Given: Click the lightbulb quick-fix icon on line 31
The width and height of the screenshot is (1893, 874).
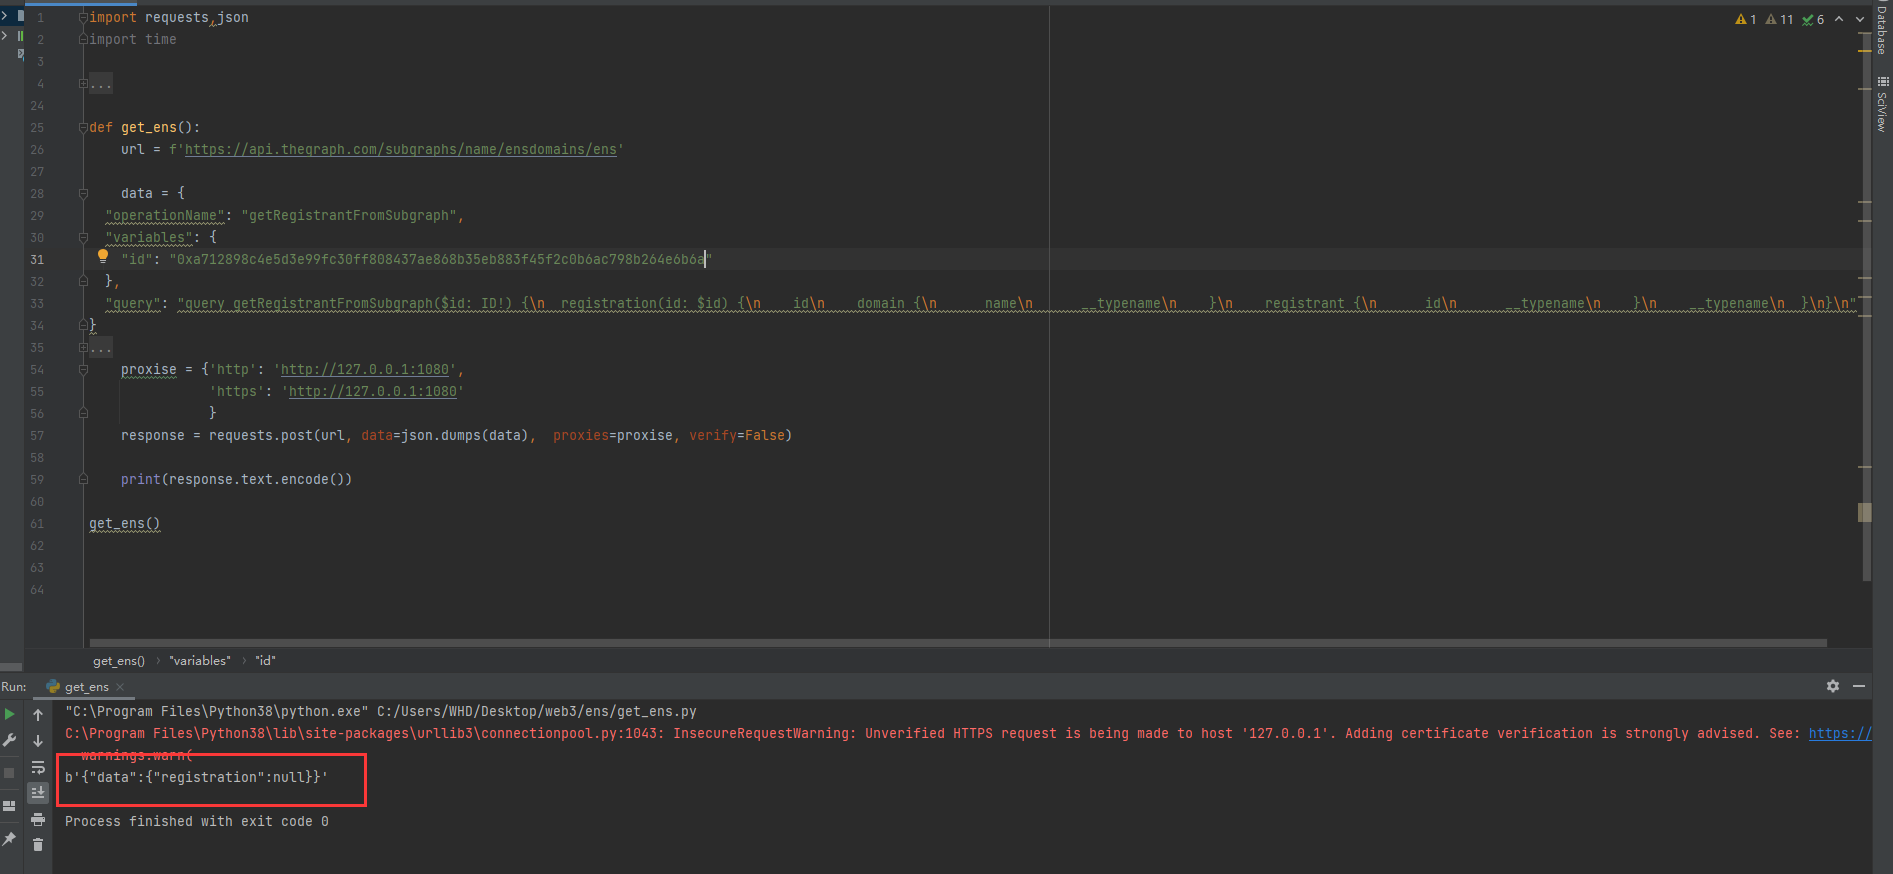Looking at the screenshot, I should [102, 256].
